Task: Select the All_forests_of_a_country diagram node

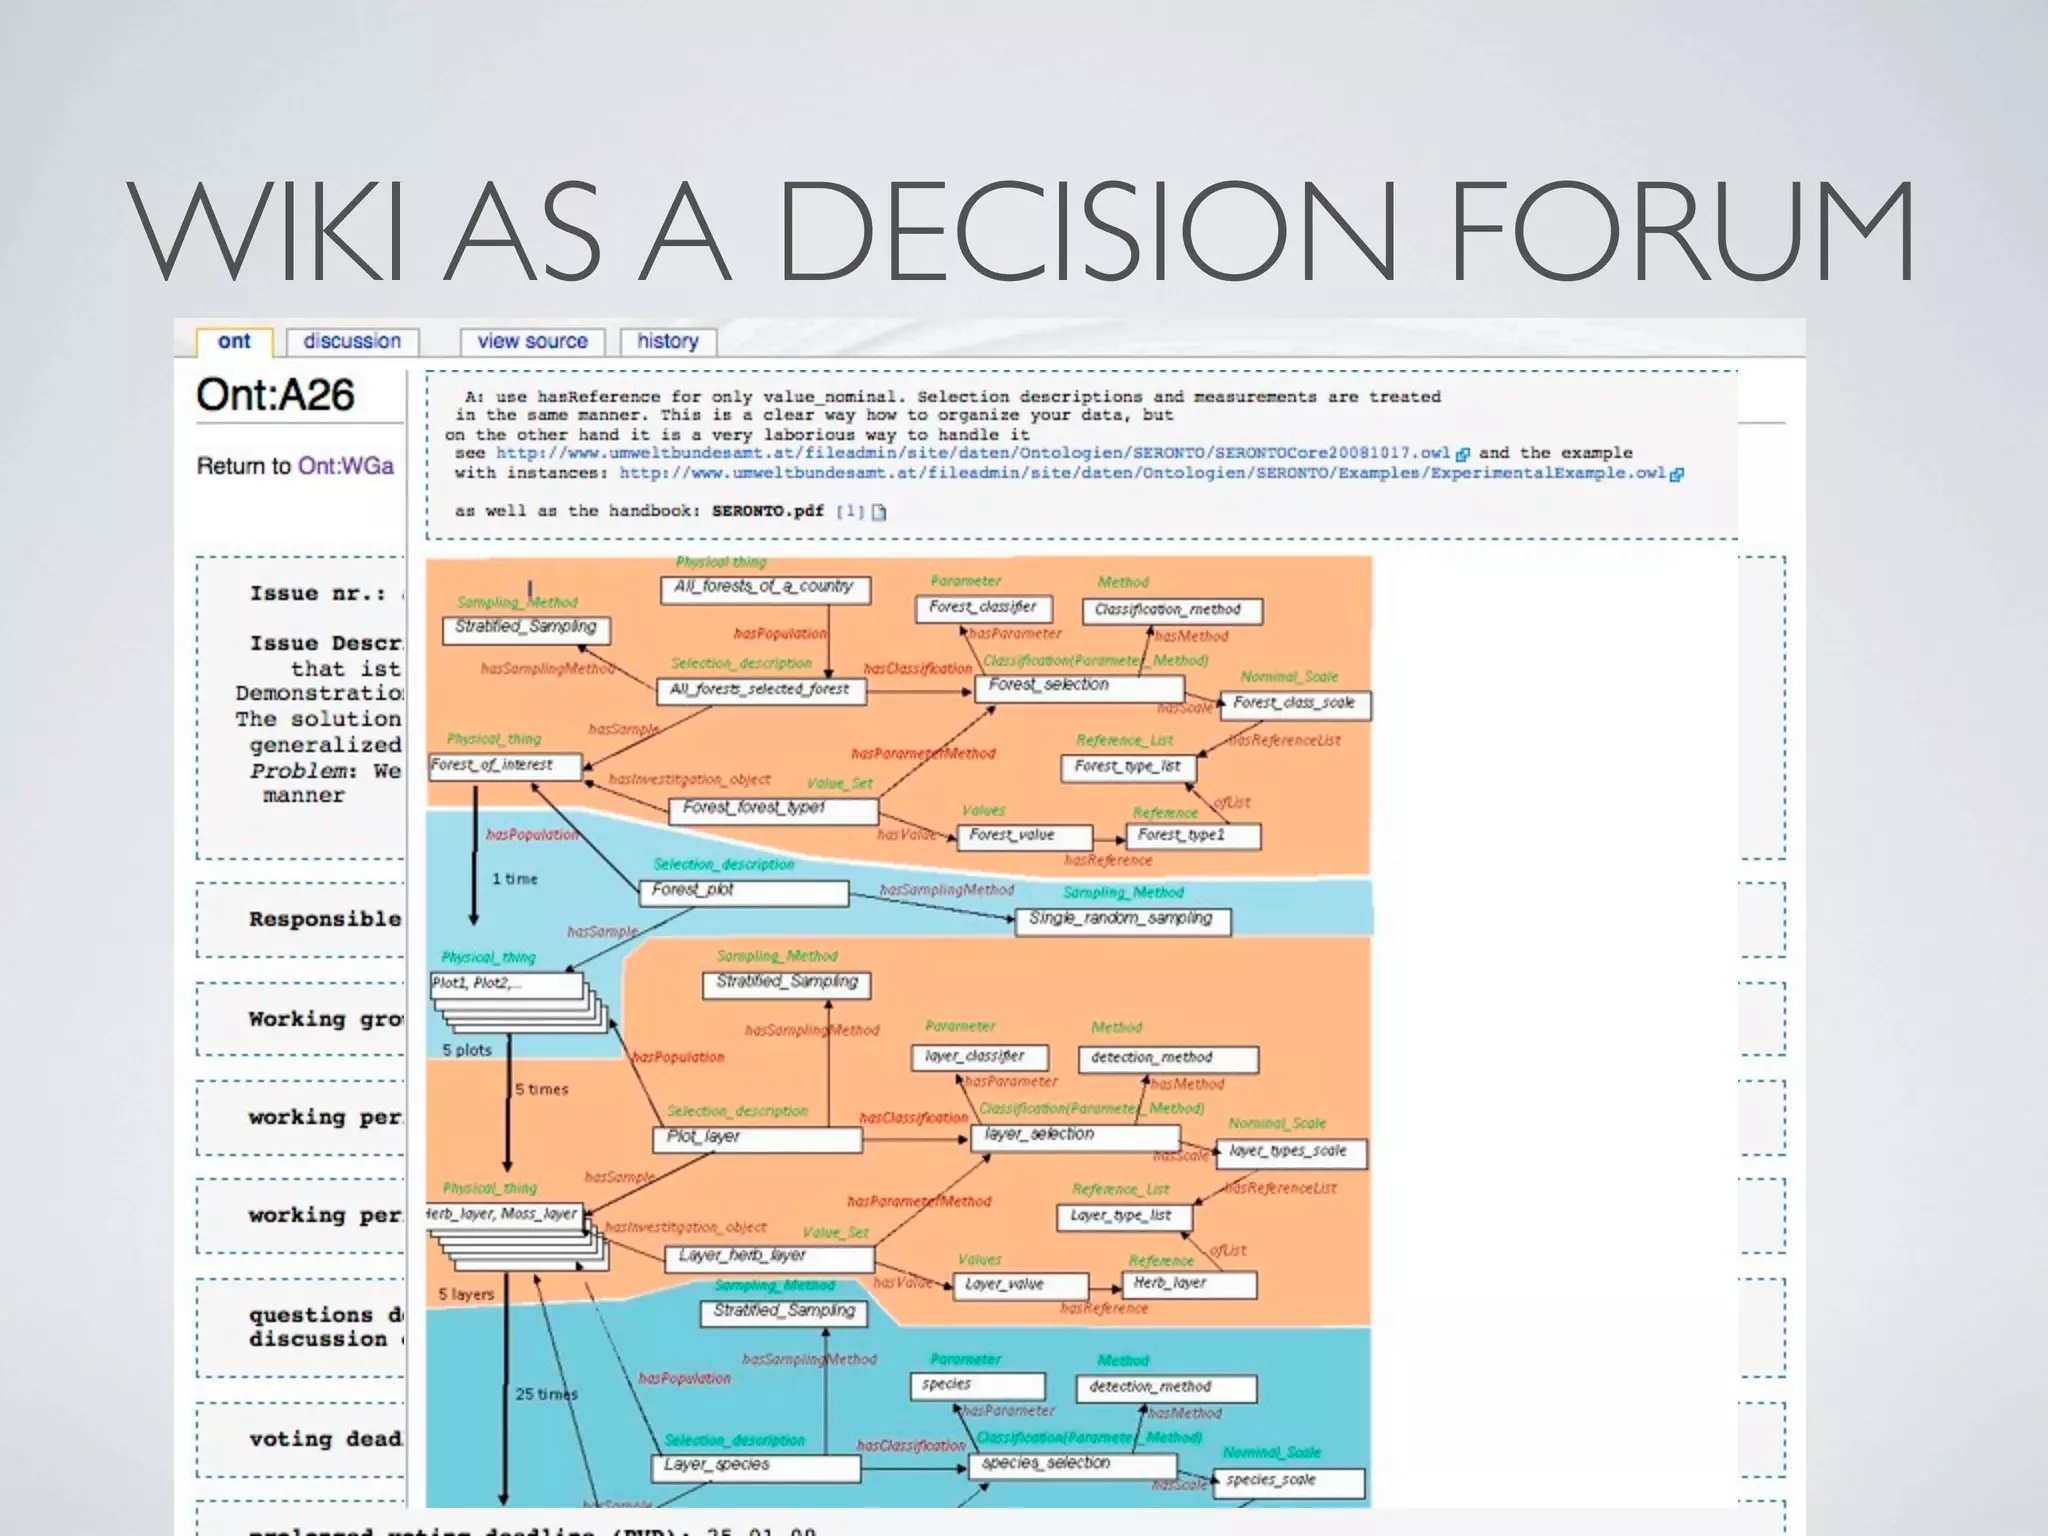Action: pyautogui.click(x=765, y=589)
